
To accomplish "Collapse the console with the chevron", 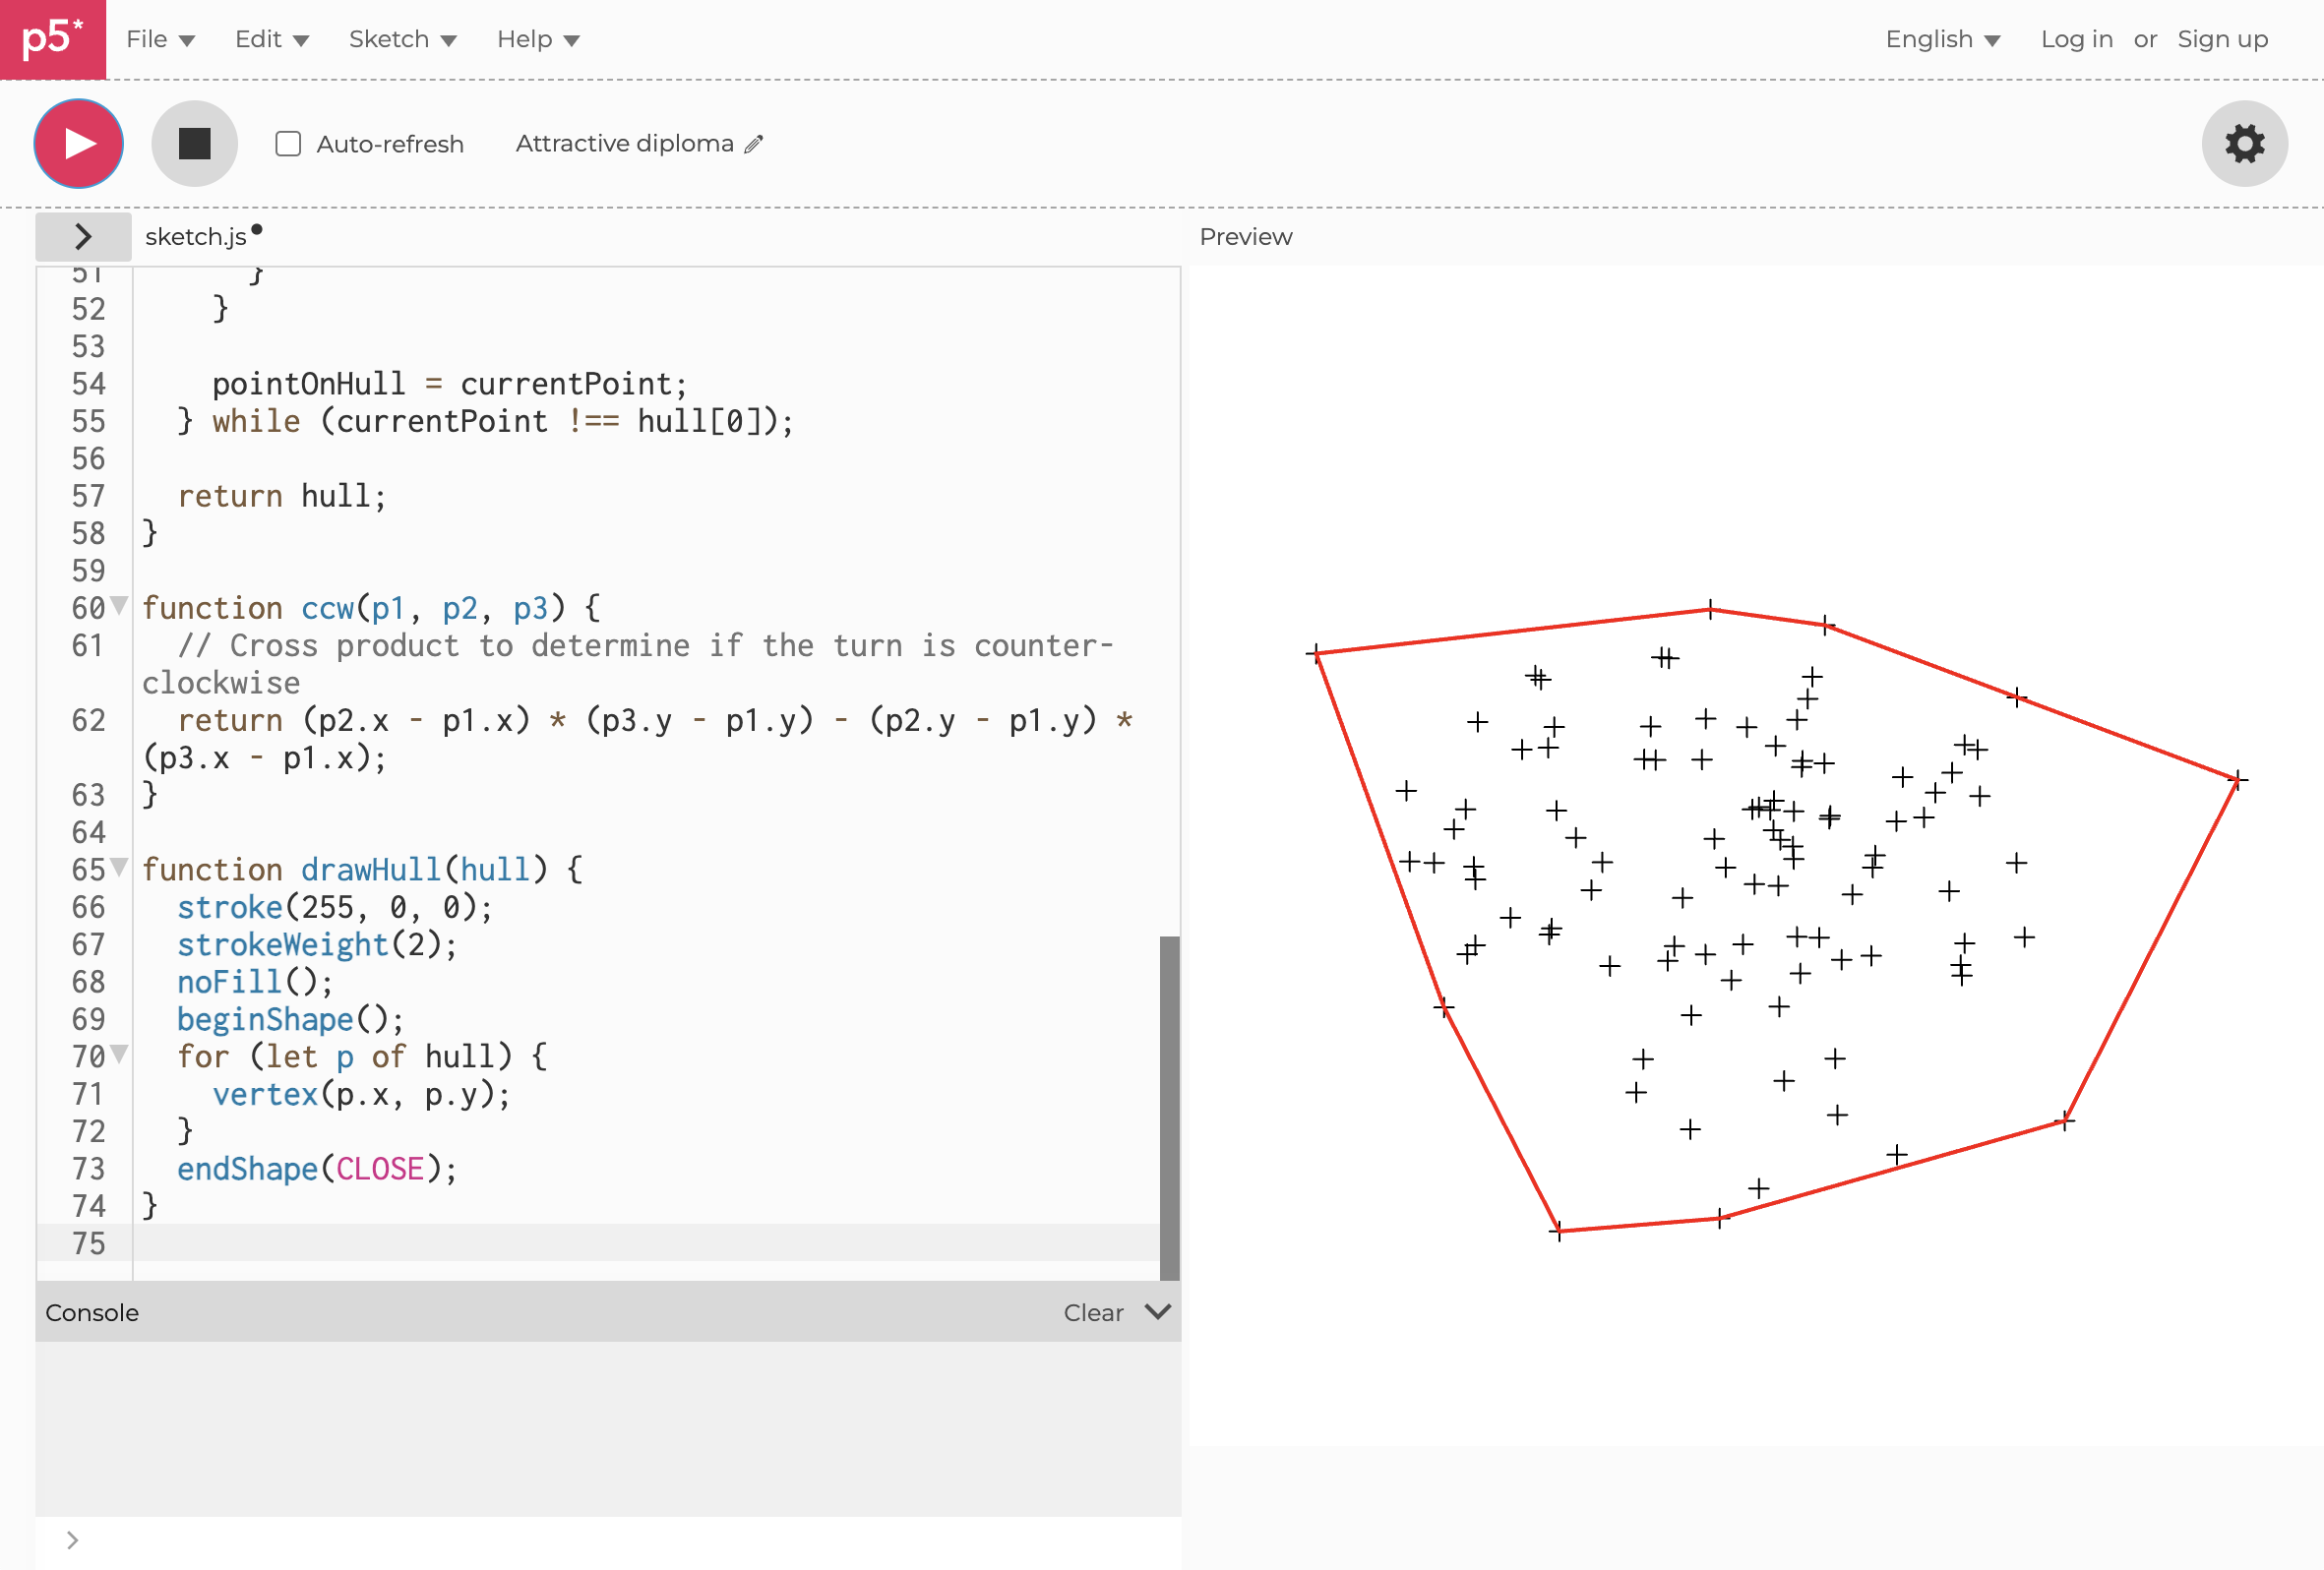I will (1158, 1312).
